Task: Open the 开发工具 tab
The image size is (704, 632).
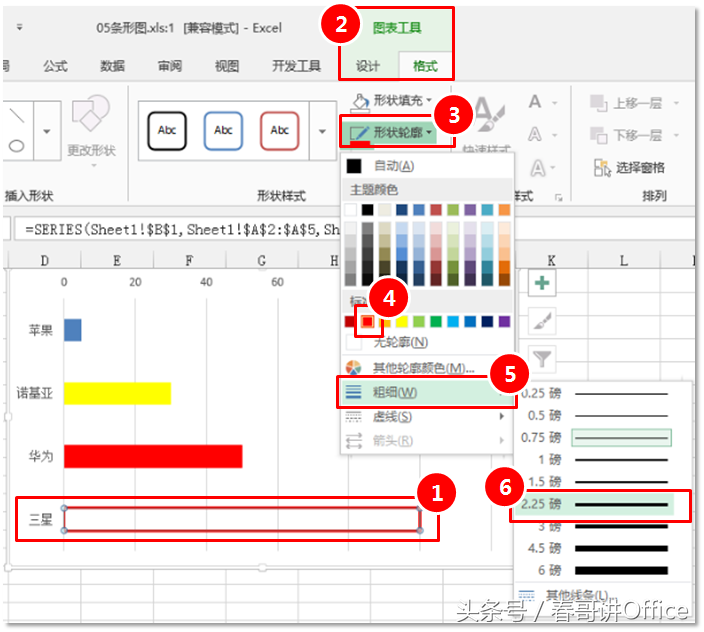Action: click(296, 66)
